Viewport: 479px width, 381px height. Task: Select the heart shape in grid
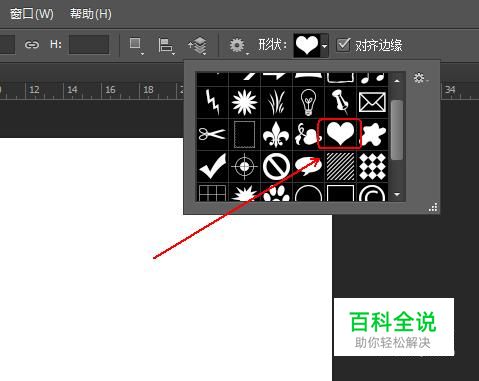(340, 134)
